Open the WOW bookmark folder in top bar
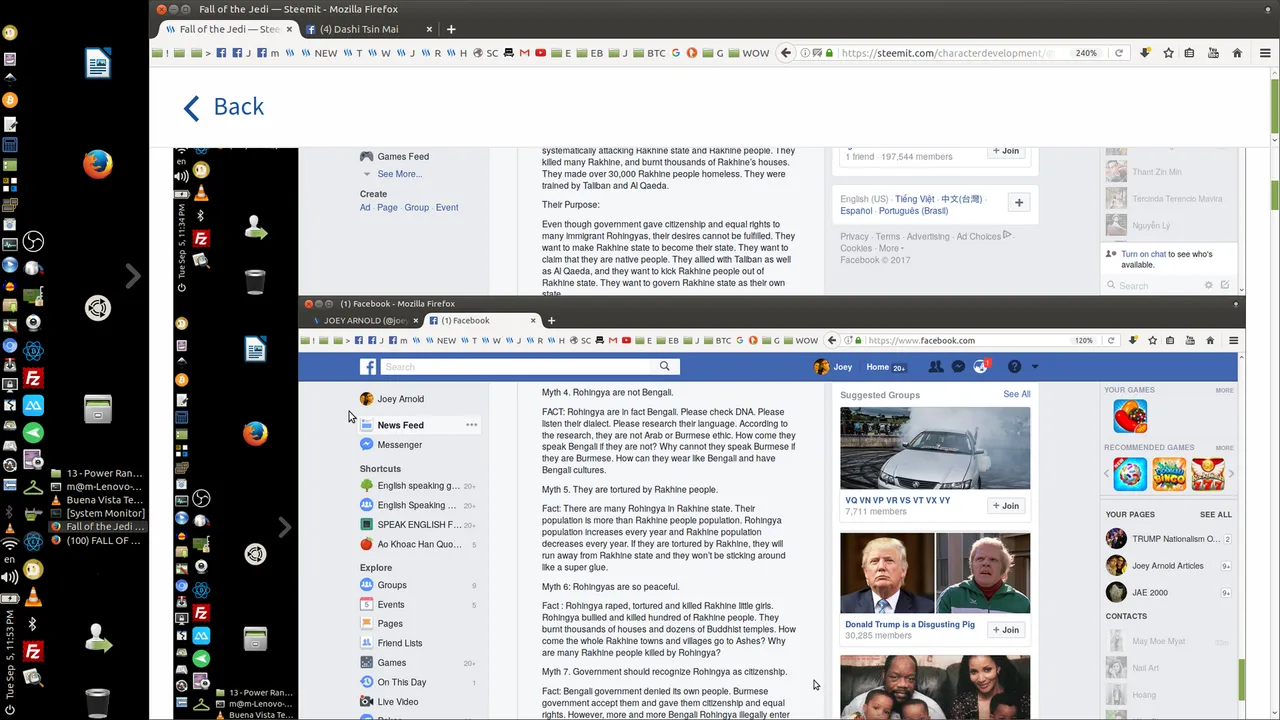 click(748, 53)
